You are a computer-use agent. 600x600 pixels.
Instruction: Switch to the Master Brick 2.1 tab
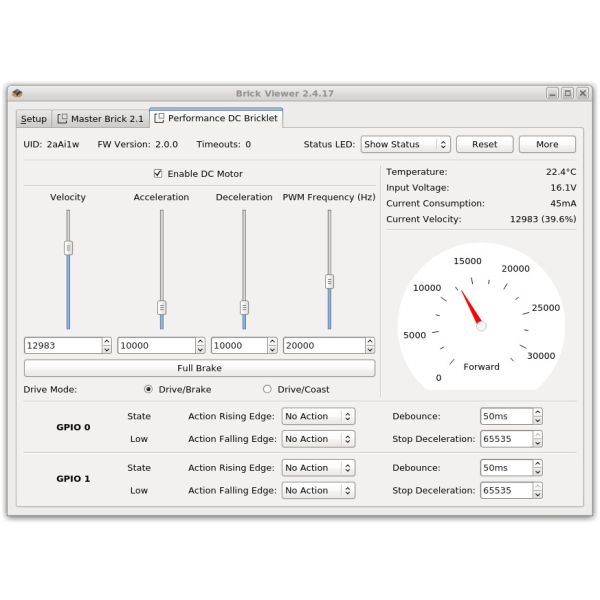[x=100, y=119]
